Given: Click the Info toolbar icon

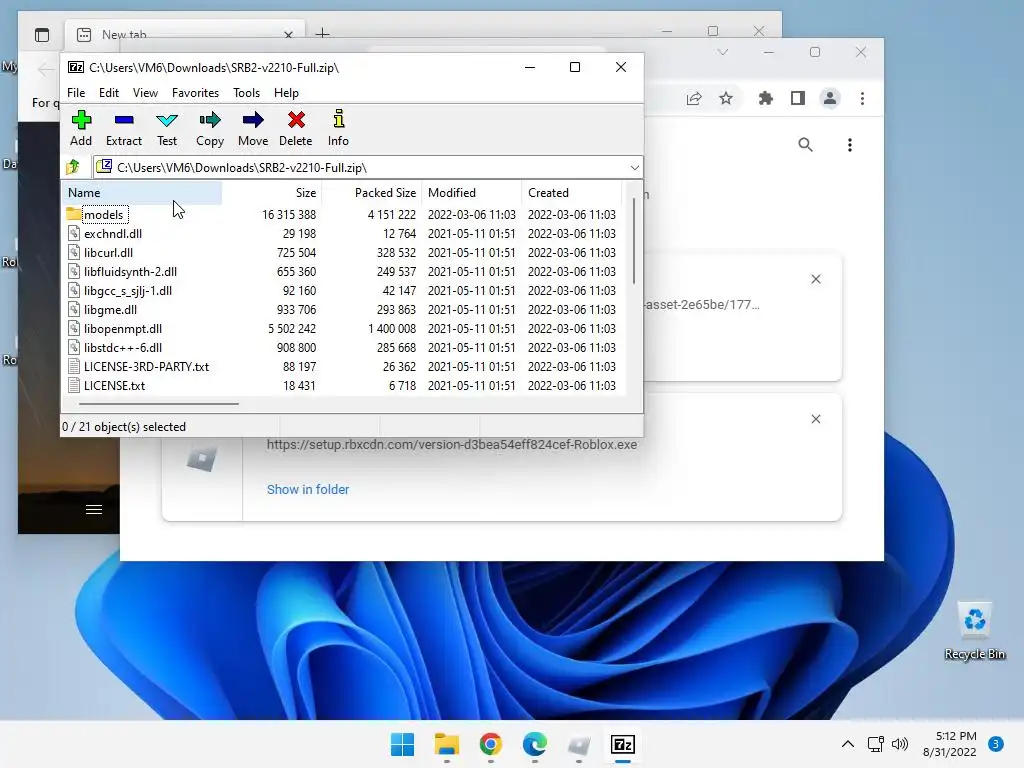Looking at the screenshot, I should [x=338, y=128].
